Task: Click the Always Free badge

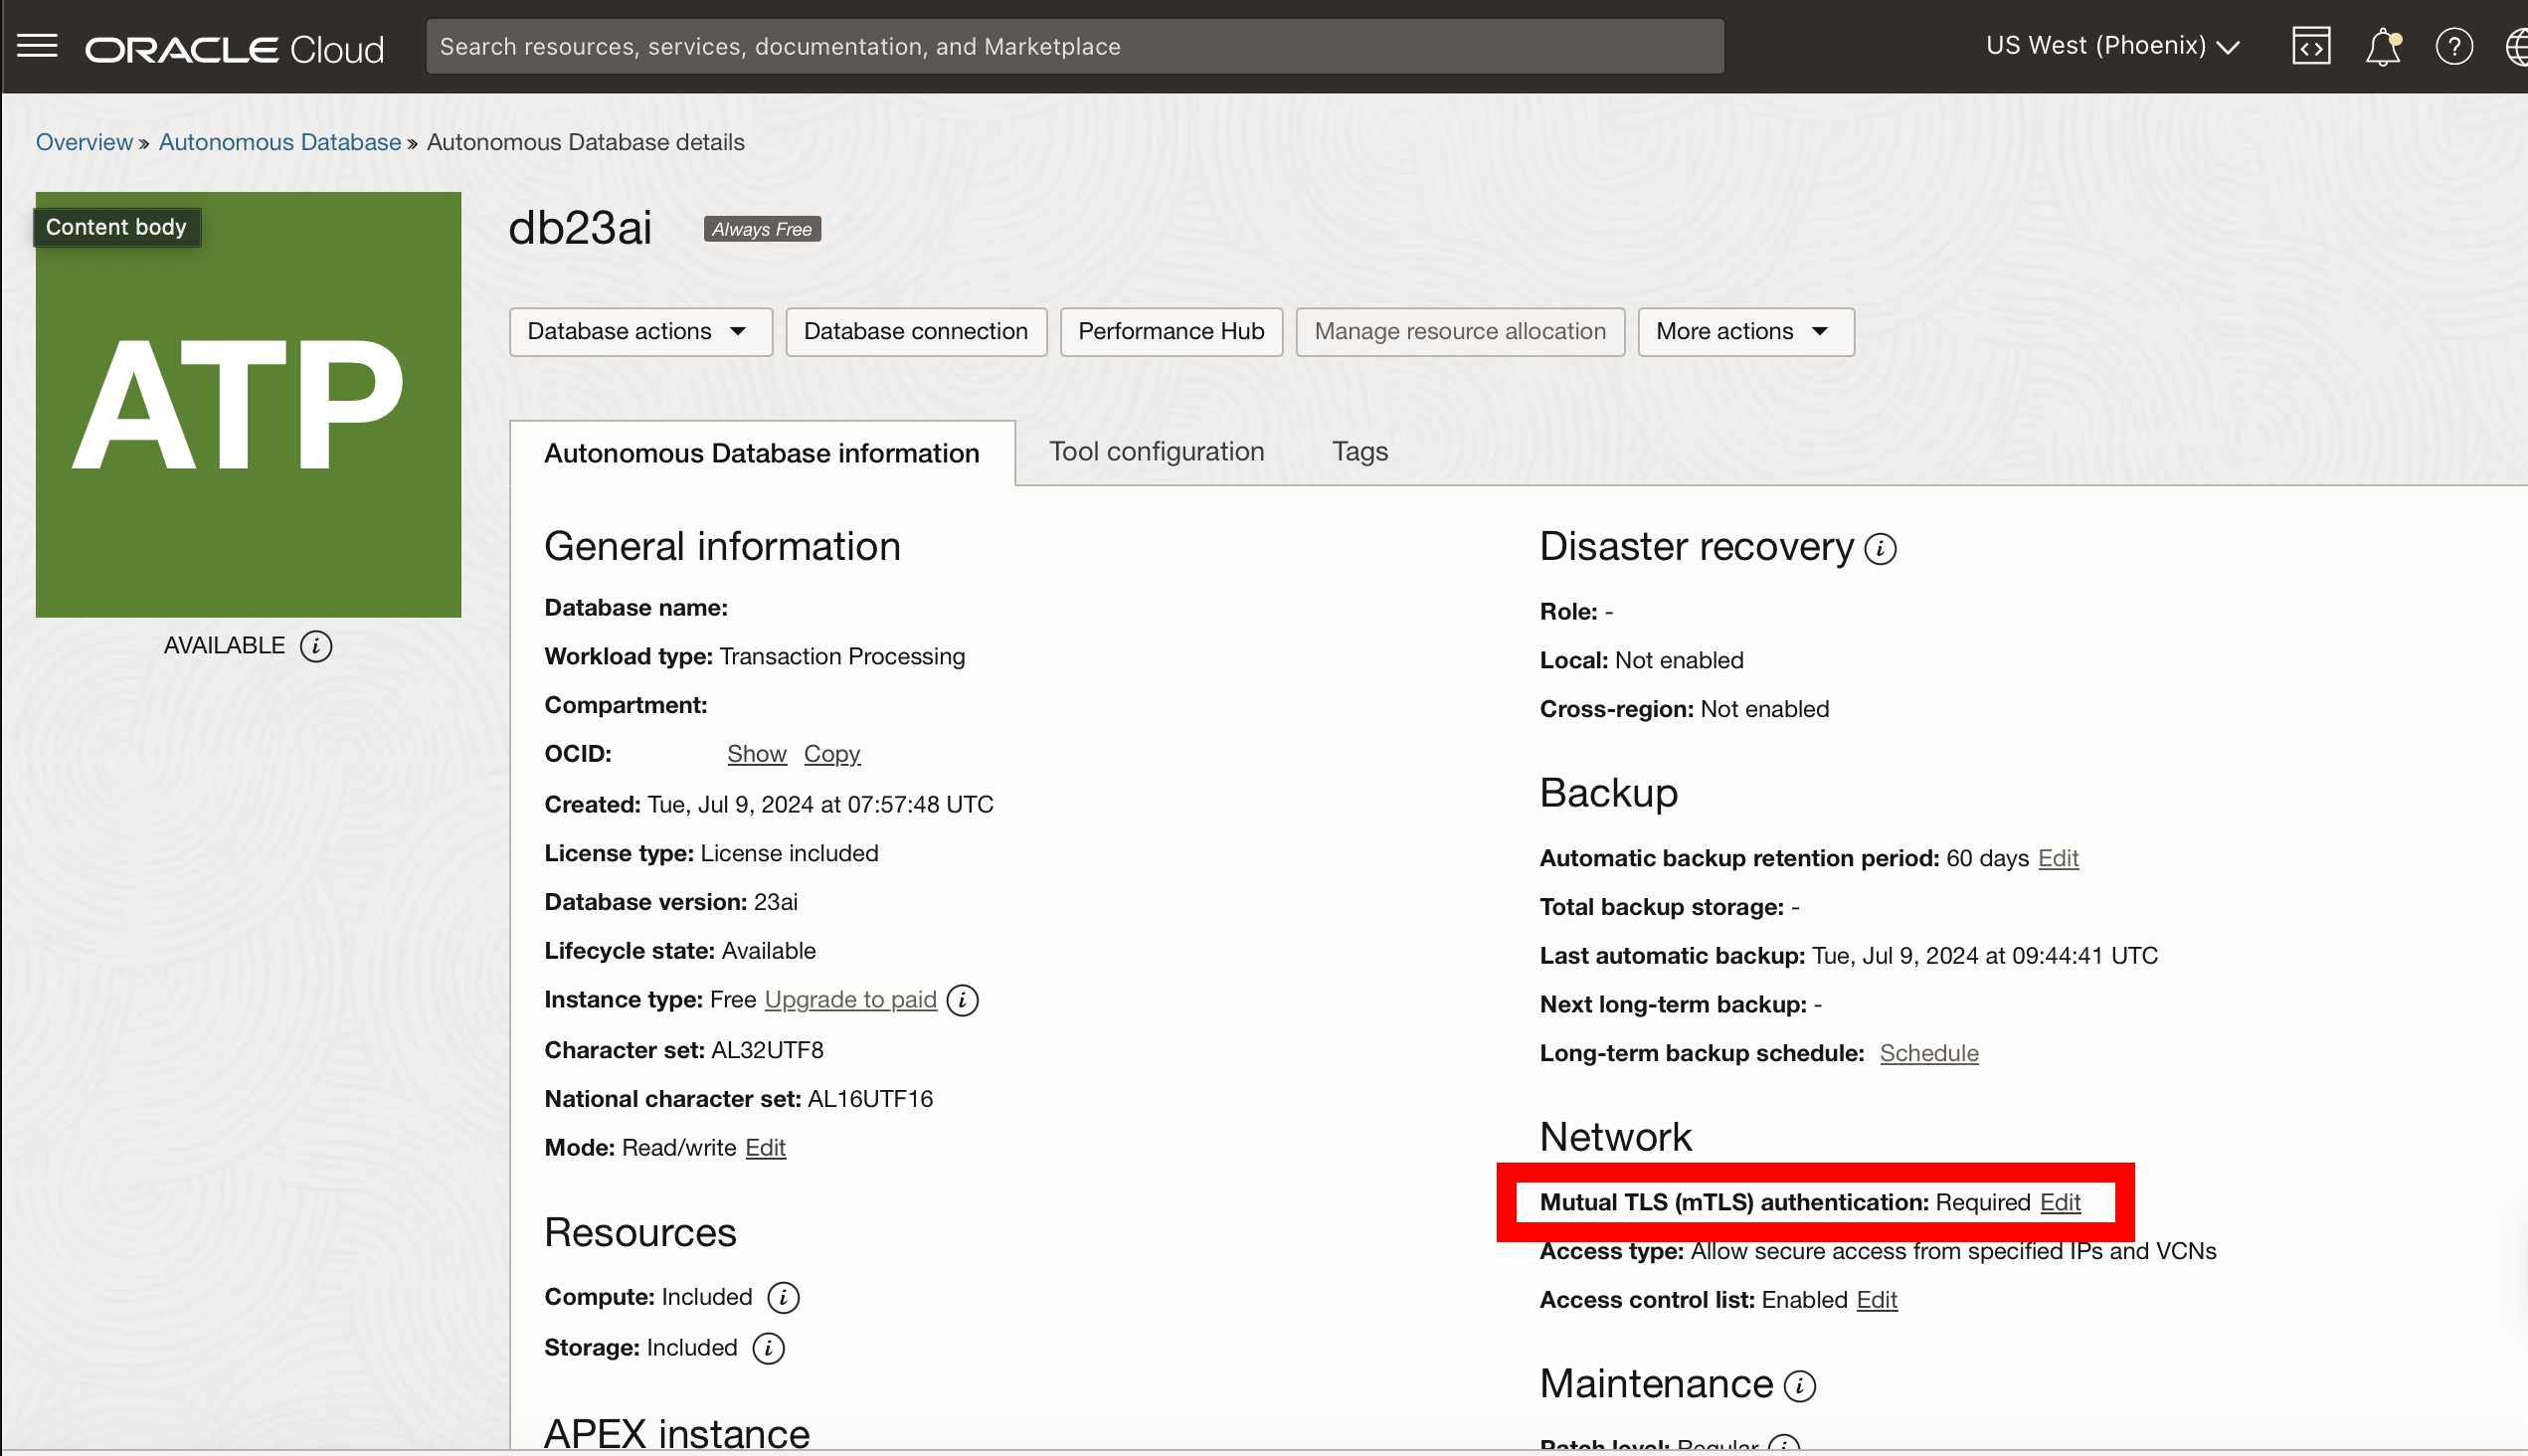Action: pyautogui.click(x=762, y=229)
